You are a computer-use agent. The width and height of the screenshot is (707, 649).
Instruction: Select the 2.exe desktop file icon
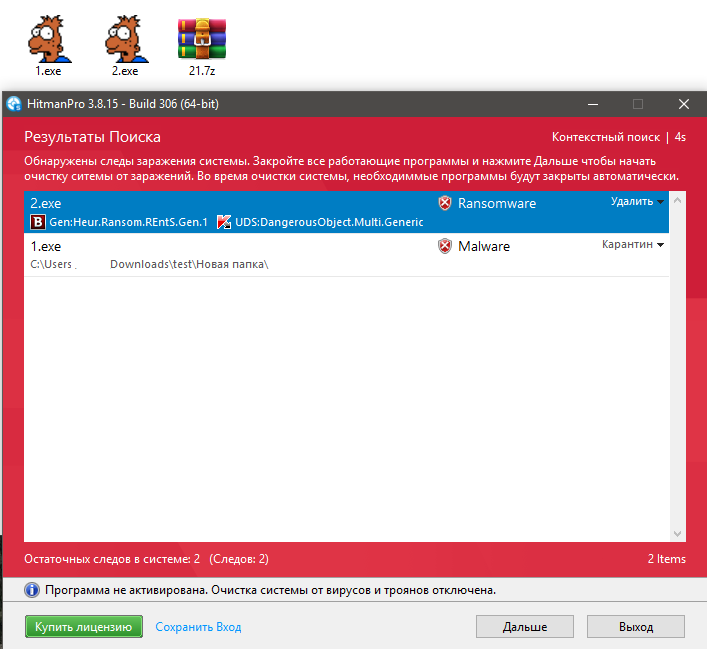[x=125, y=45]
